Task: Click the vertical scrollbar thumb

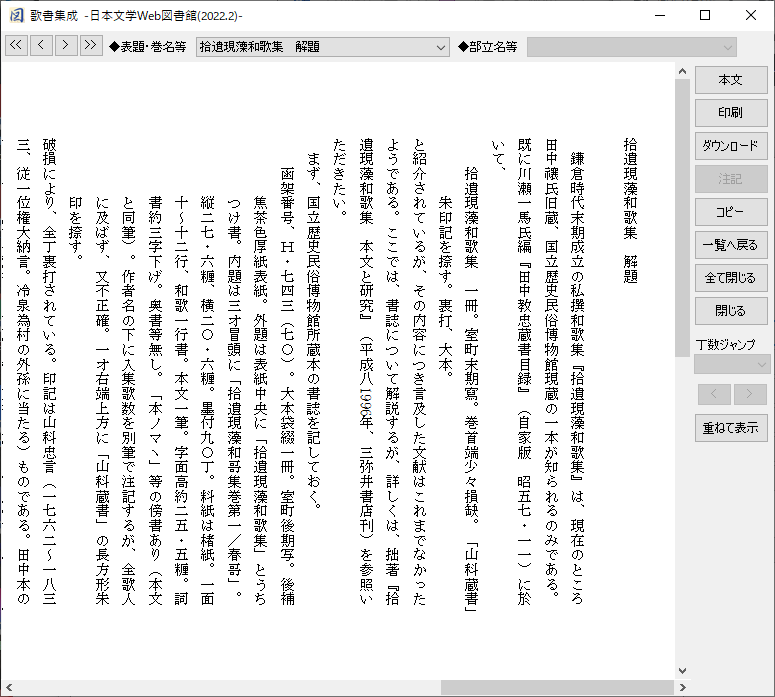Action: click(683, 218)
